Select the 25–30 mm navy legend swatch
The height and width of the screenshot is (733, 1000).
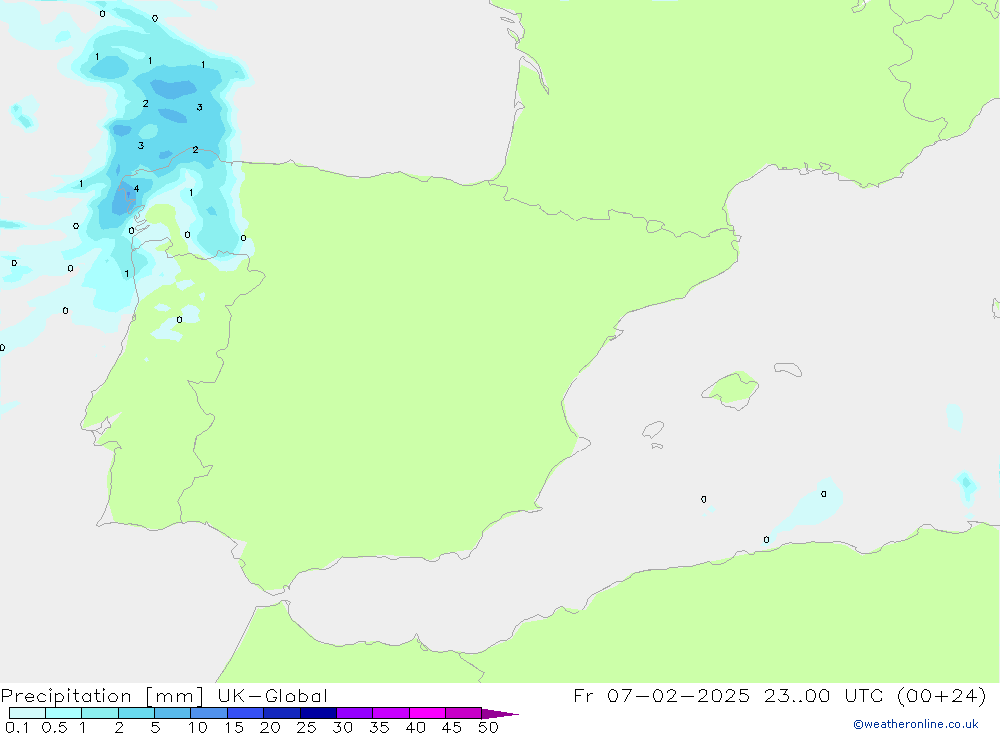point(318,713)
